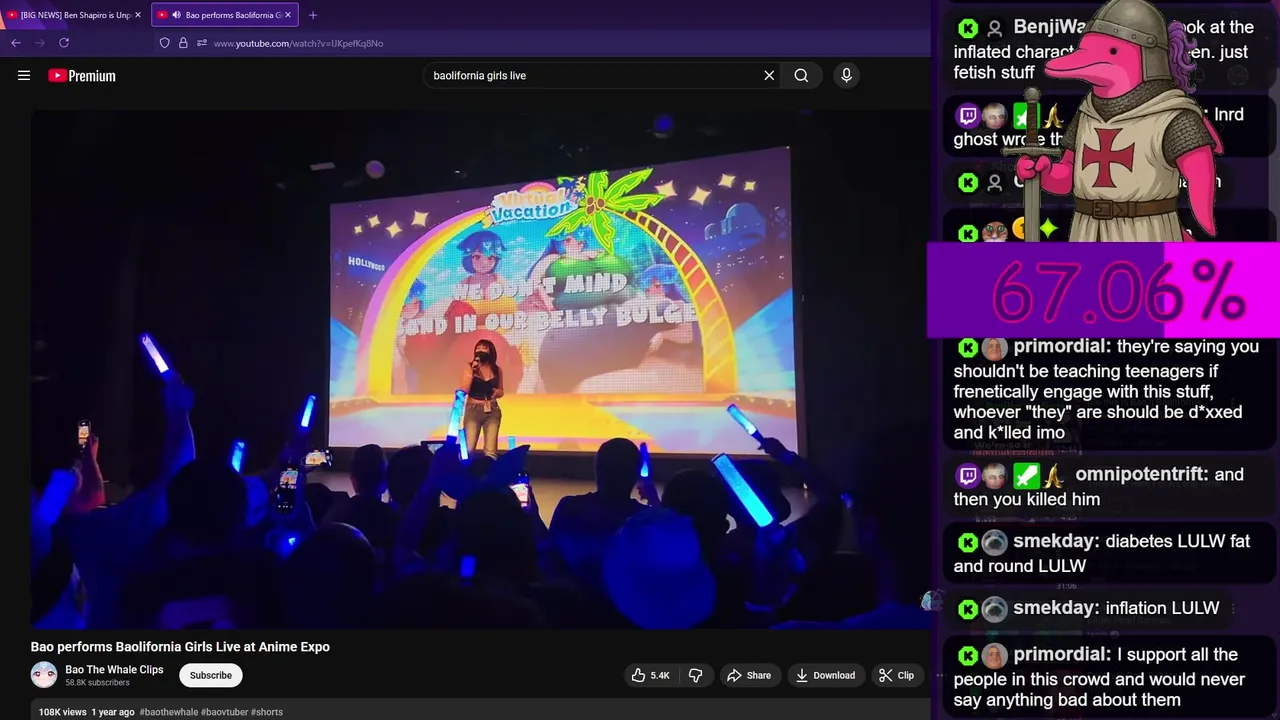Open Bao The Whale Clips channel avatar

44,675
